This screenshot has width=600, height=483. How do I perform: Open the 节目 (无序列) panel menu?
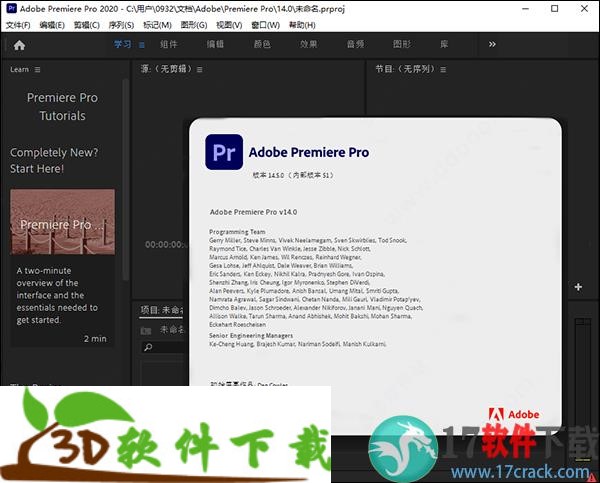click(443, 70)
